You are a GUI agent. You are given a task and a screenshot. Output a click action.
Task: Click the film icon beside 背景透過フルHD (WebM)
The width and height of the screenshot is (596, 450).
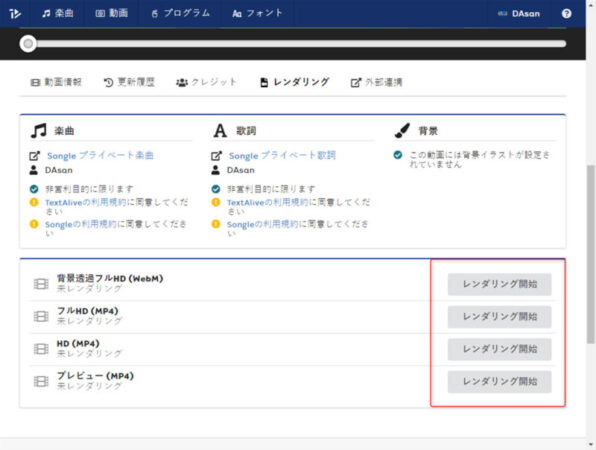pos(41,284)
